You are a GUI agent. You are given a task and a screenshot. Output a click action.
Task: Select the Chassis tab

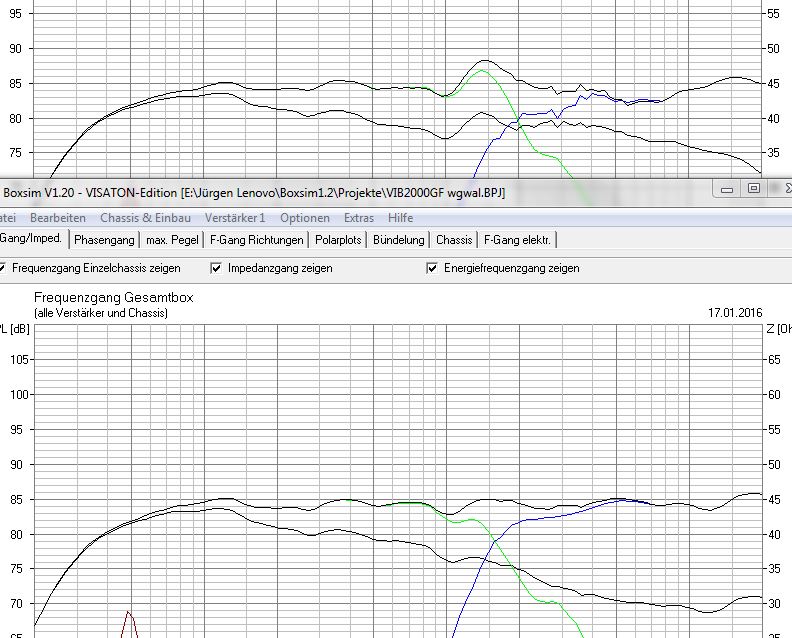(x=453, y=240)
